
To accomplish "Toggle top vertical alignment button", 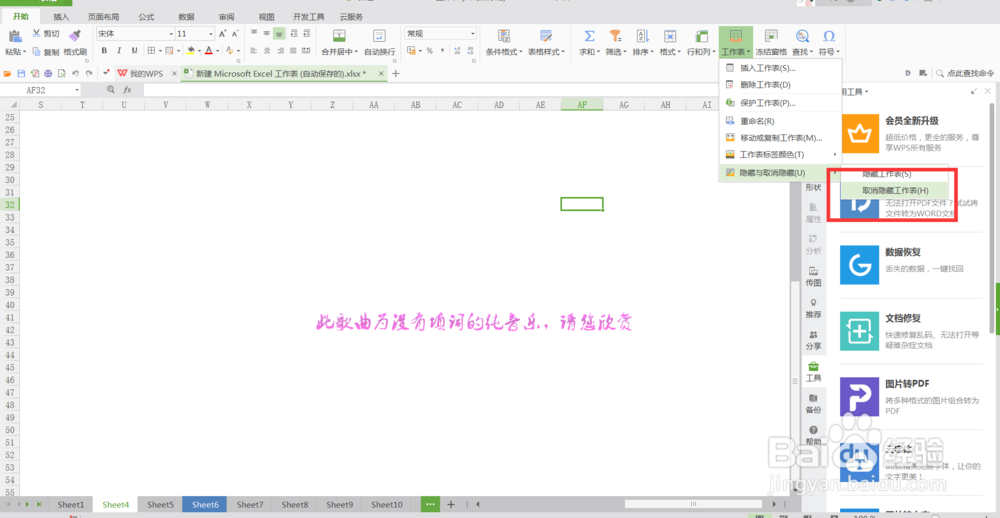I will pyautogui.click(x=254, y=33).
